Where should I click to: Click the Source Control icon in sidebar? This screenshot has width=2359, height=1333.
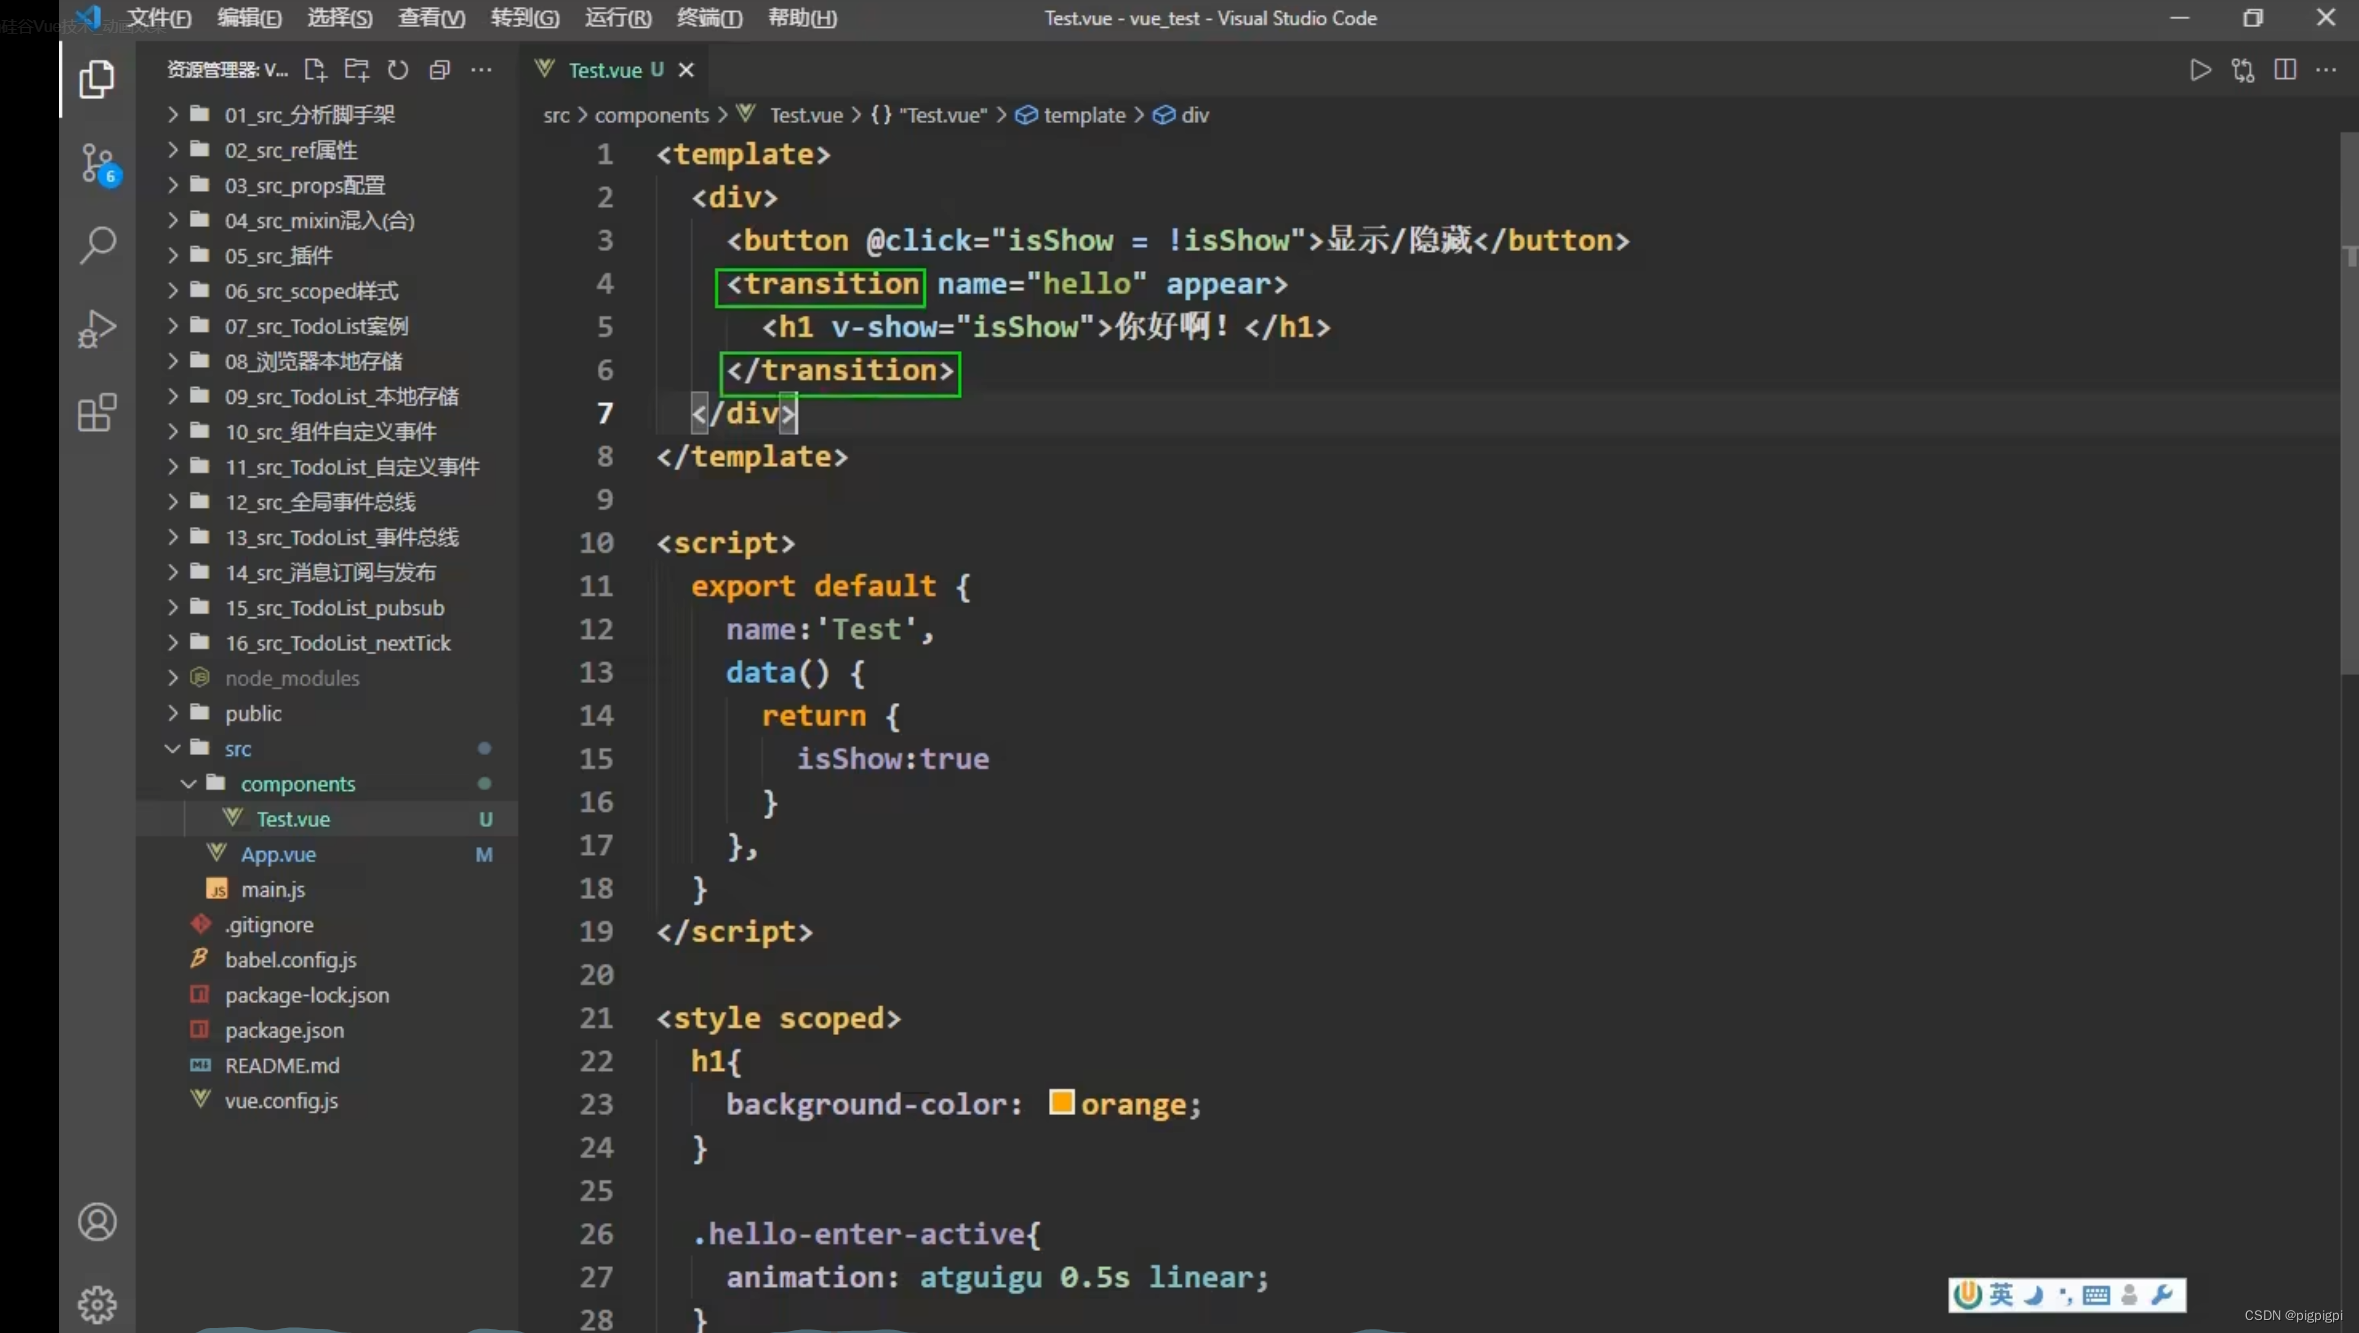97,162
